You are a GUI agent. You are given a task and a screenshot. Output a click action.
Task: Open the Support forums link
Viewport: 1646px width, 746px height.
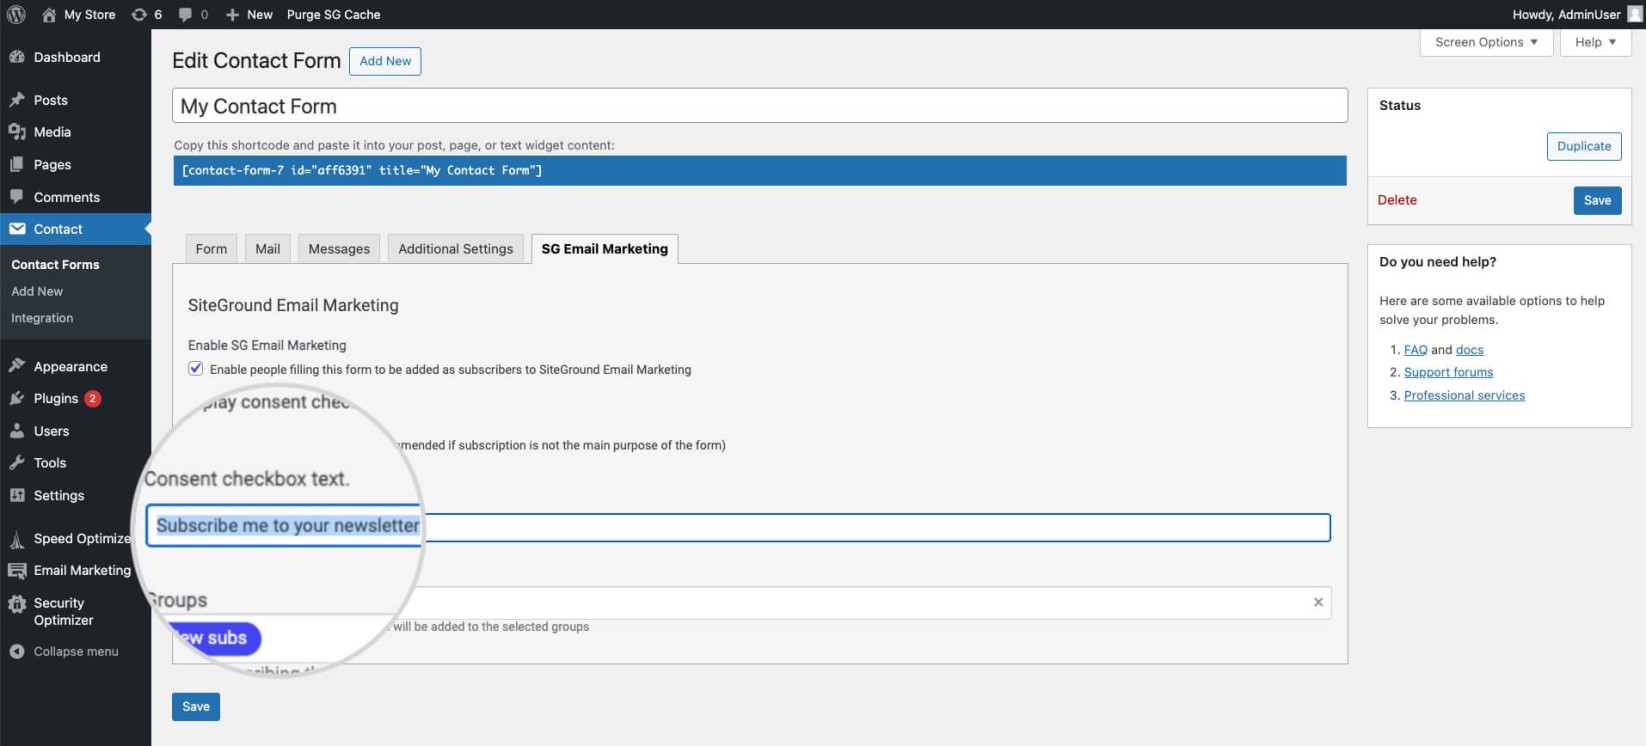pyautogui.click(x=1448, y=372)
